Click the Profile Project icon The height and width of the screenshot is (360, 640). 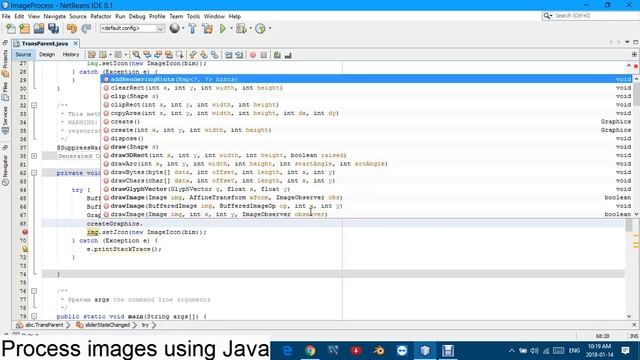(x=260, y=29)
